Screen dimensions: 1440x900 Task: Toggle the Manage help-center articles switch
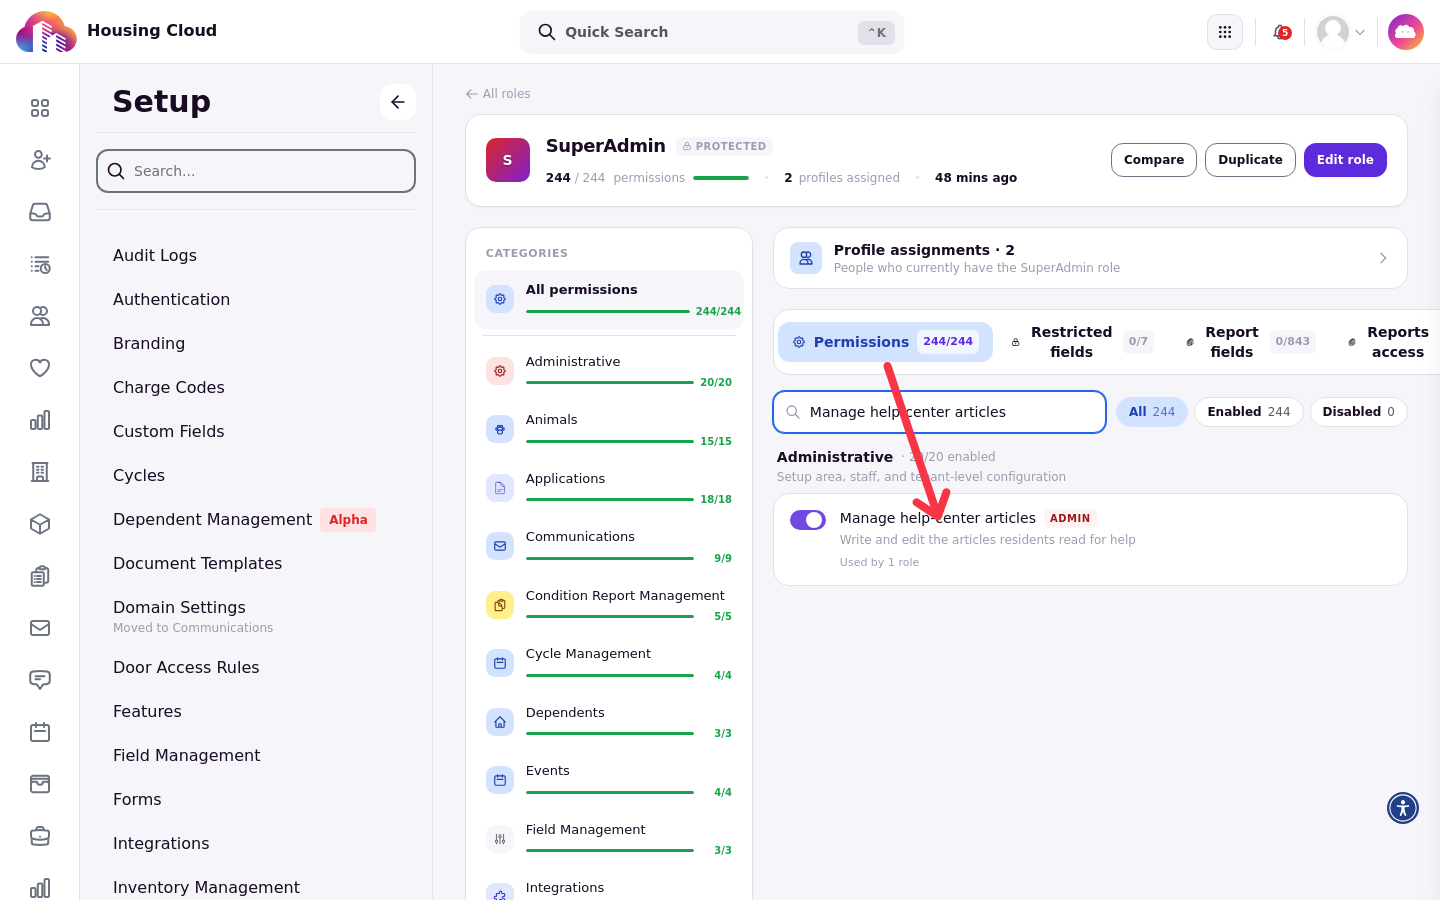808,520
